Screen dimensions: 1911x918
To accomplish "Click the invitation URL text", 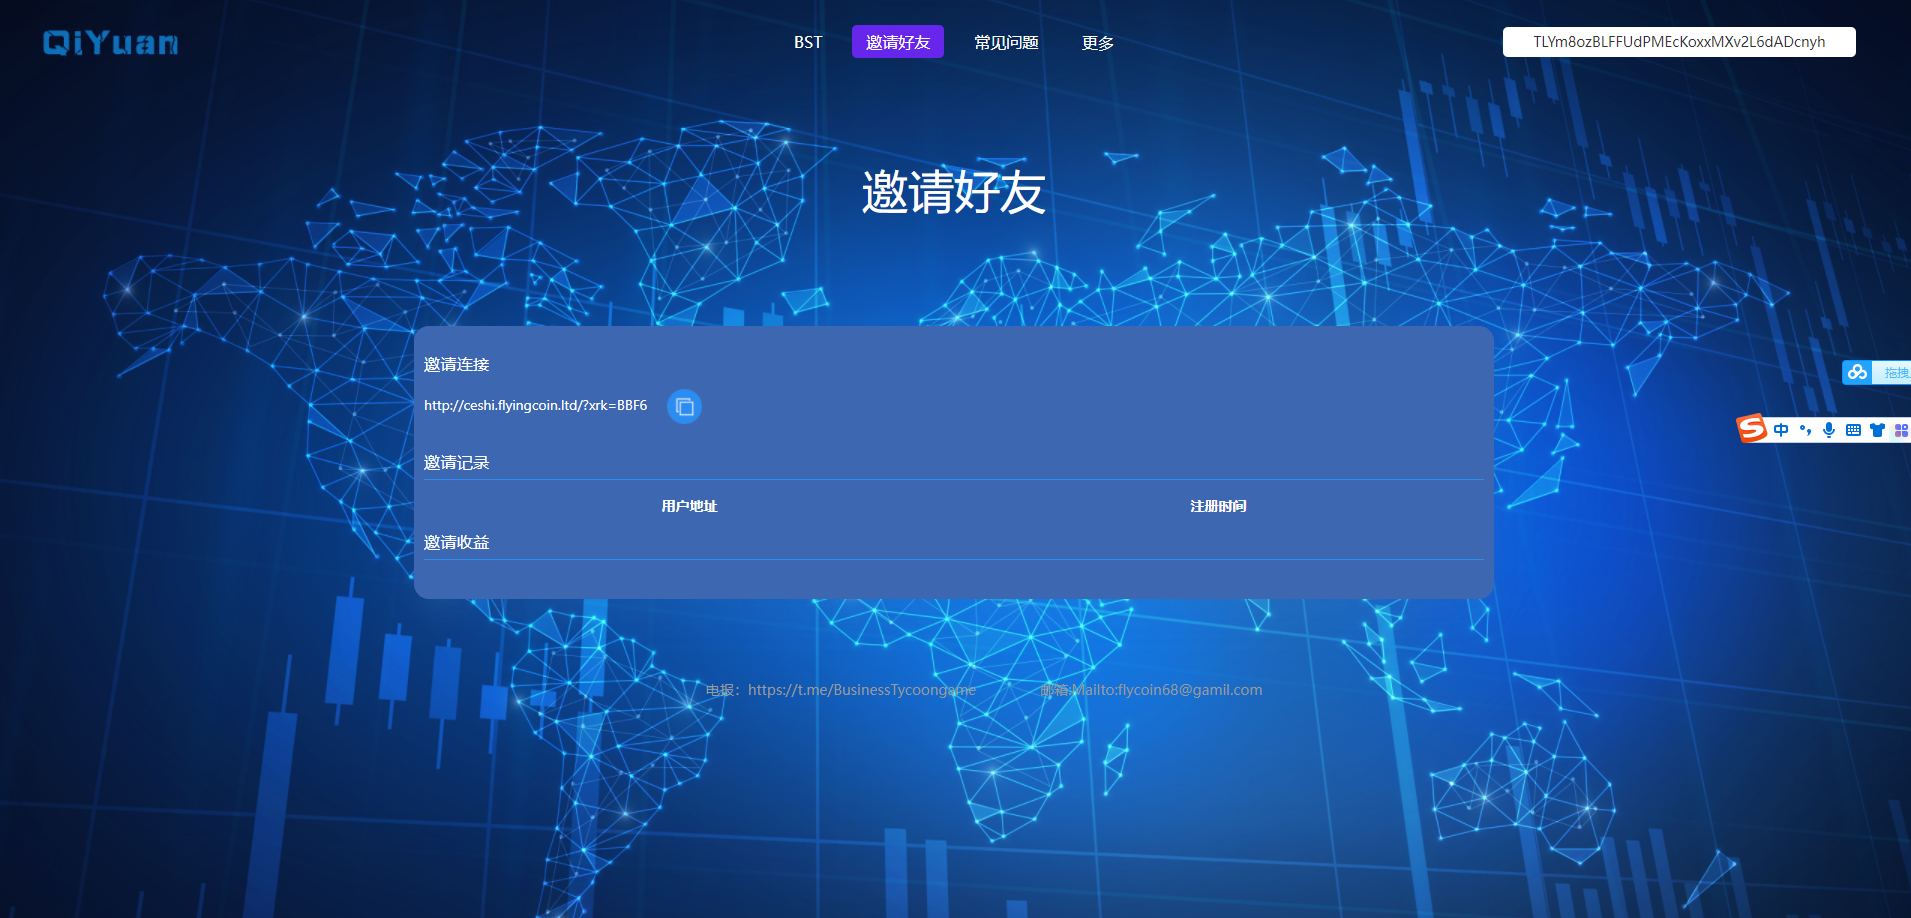I will pyautogui.click(x=535, y=405).
